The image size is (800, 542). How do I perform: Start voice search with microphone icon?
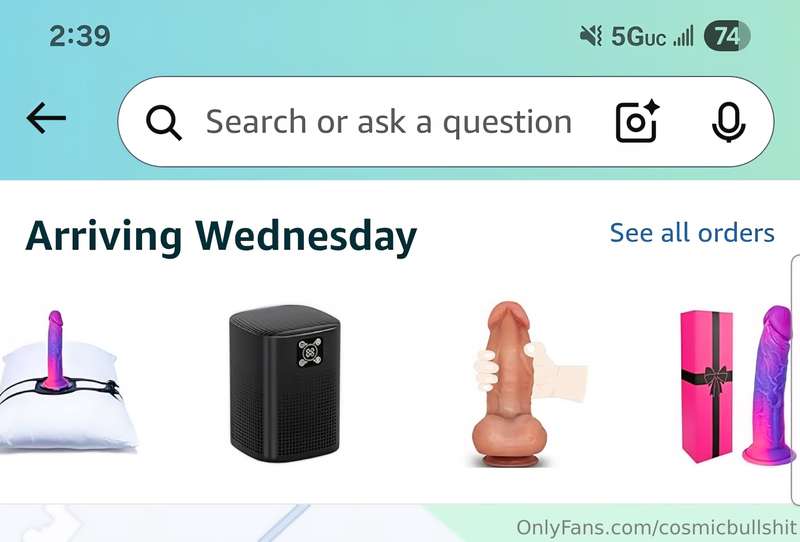click(728, 121)
